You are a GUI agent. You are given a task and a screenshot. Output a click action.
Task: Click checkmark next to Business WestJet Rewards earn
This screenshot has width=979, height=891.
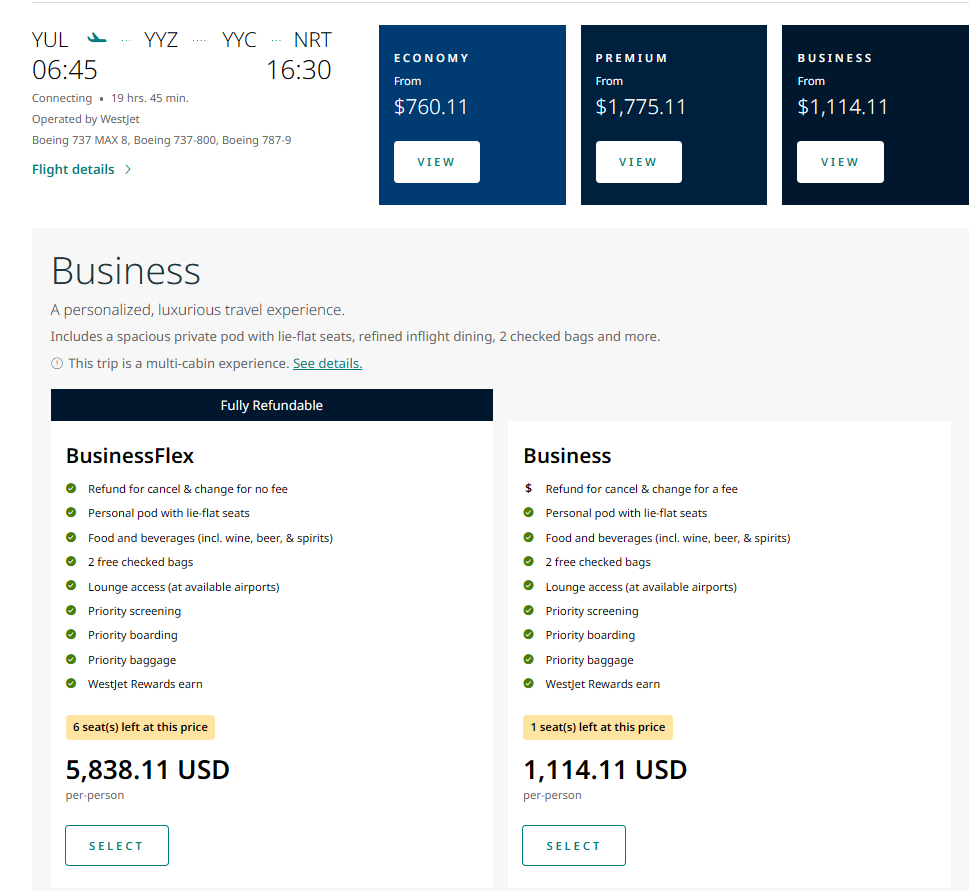(x=528, y=684)
